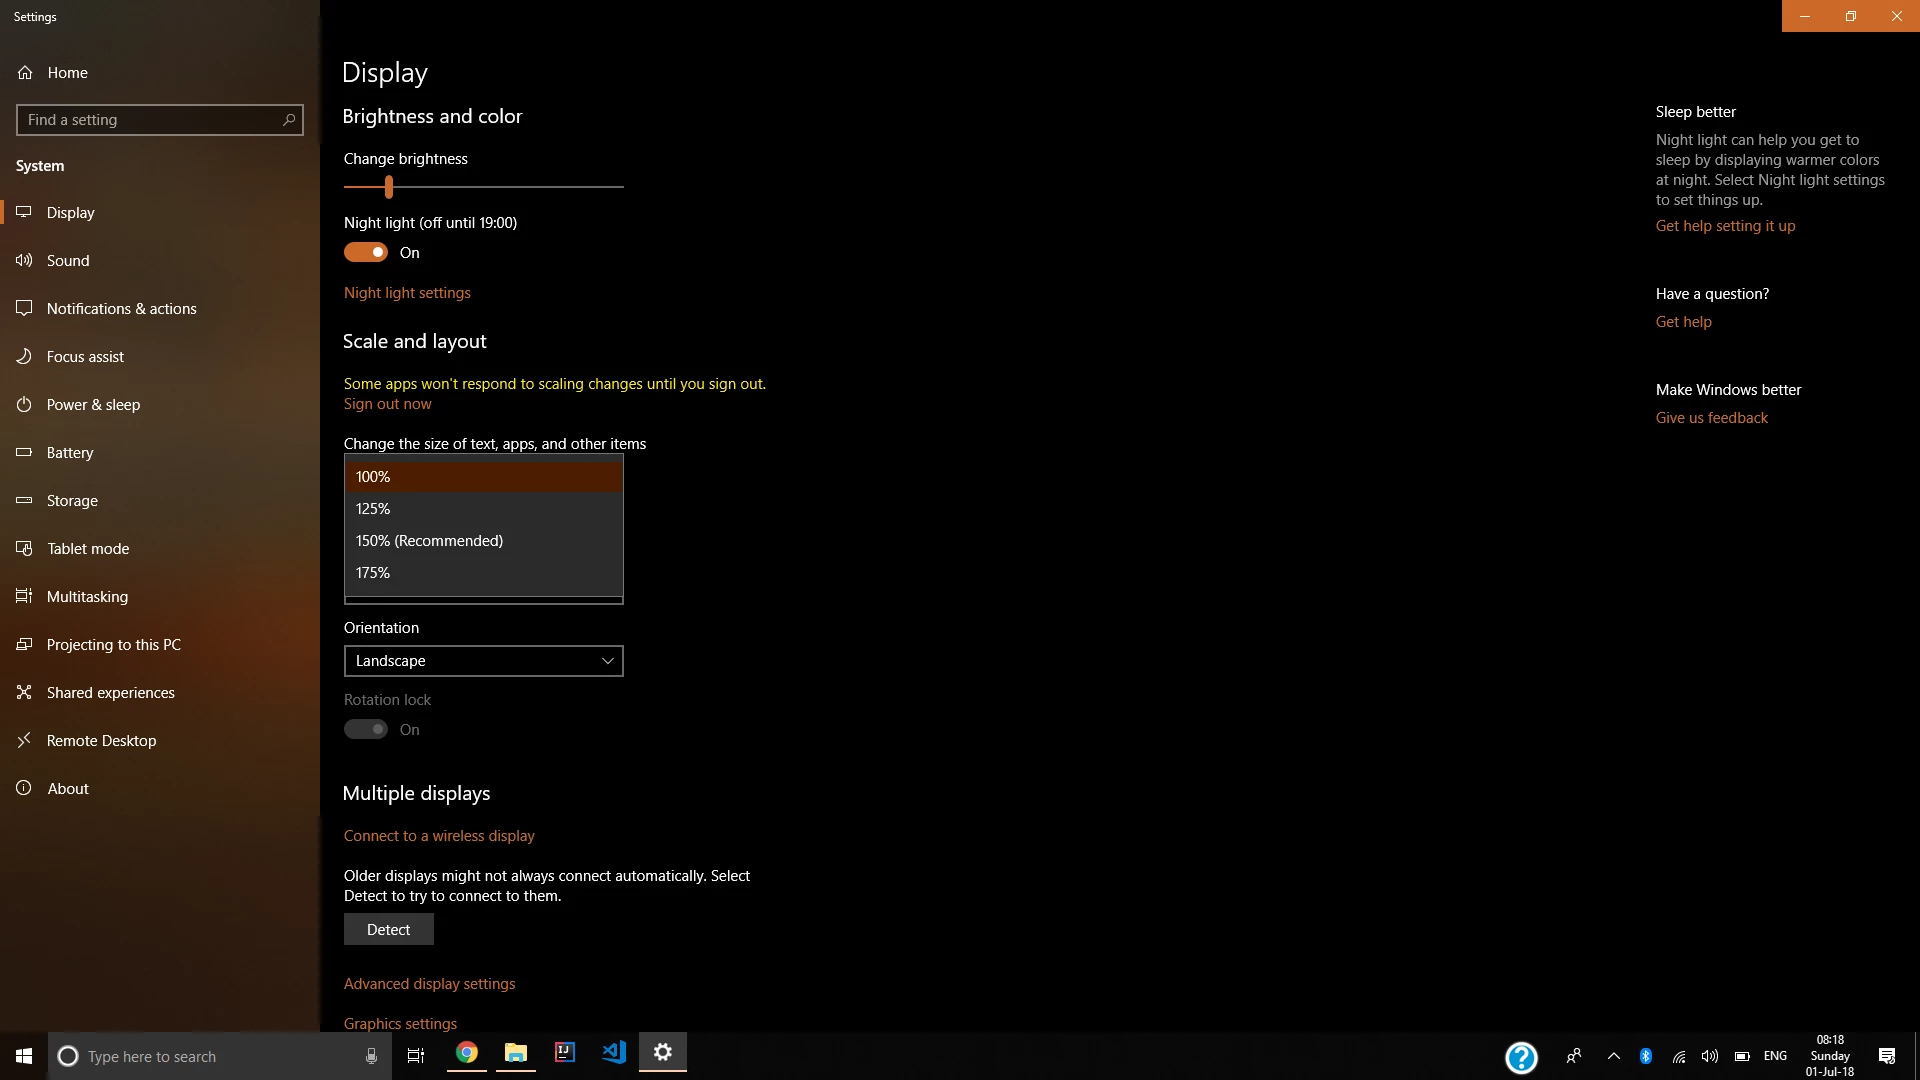This screenshot has height=1080, width=1920.
Task: Click the Remote Desktop icon
Action: [x=24, y=740]
